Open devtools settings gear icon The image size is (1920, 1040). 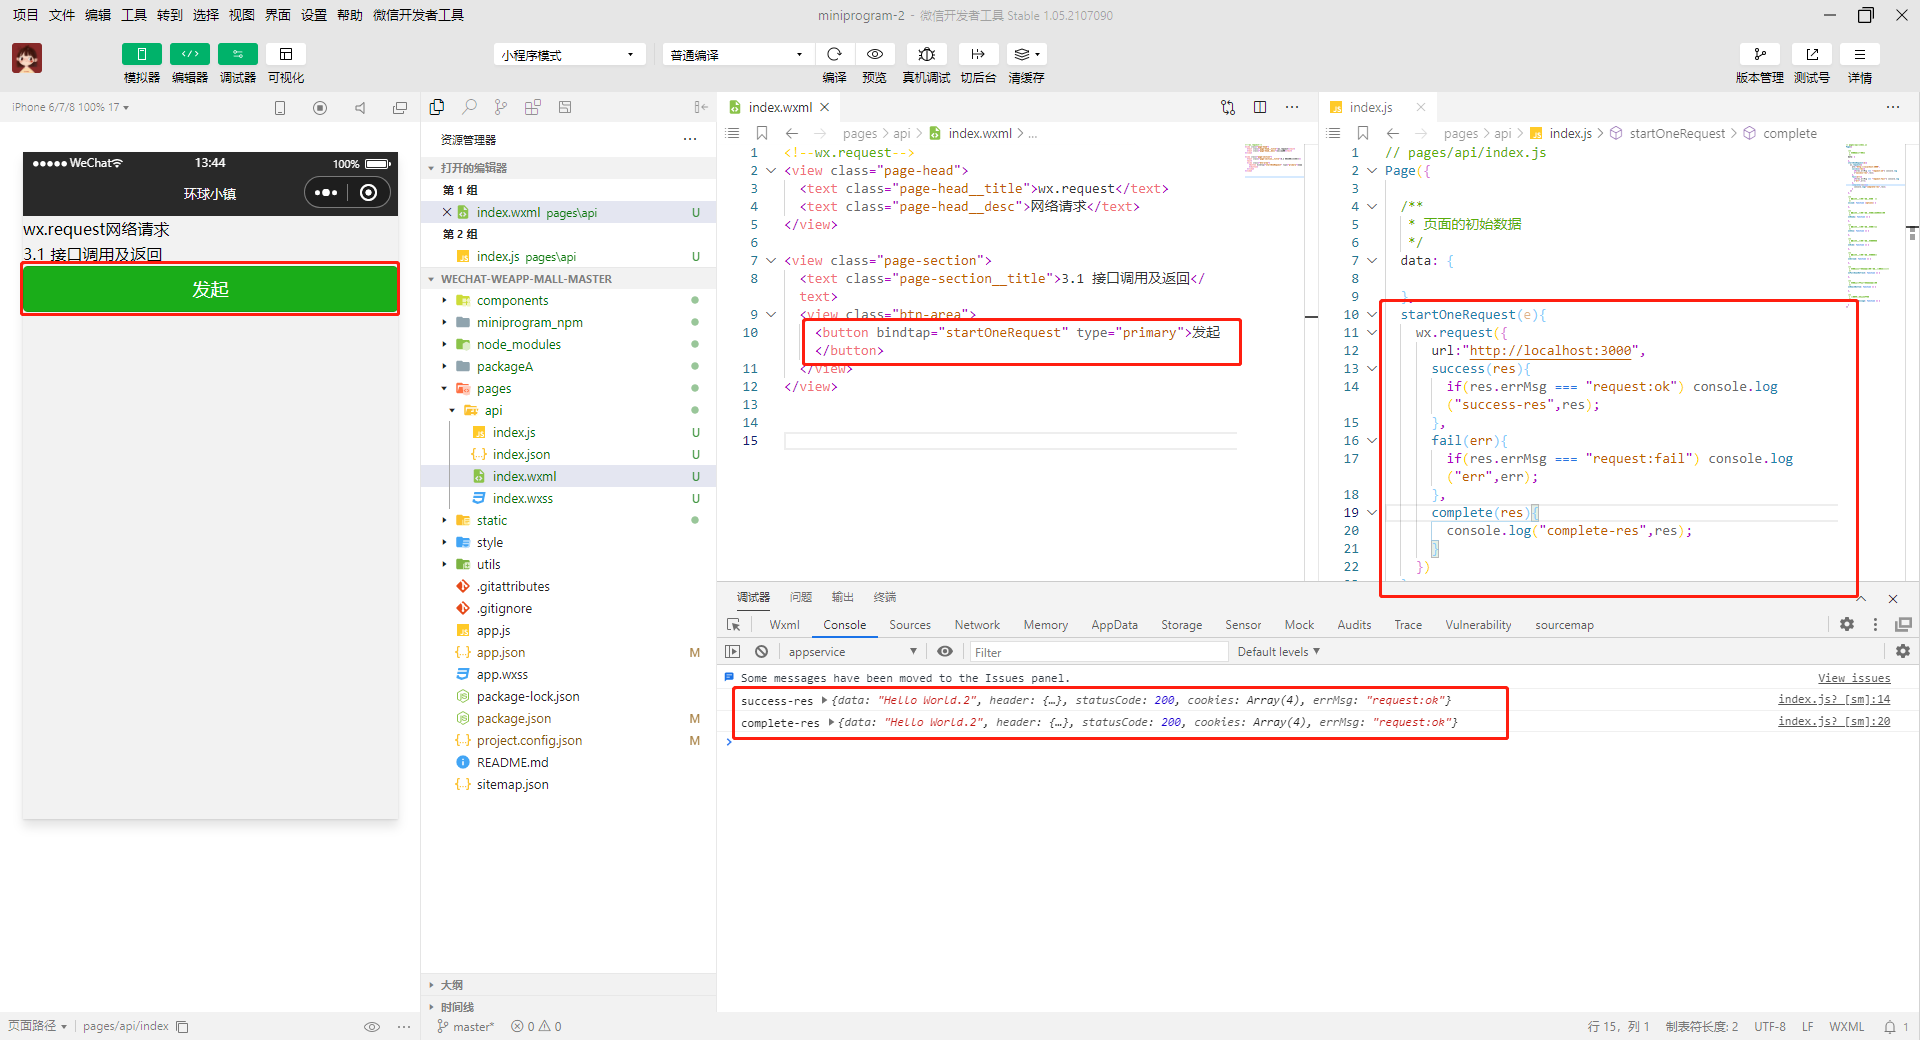click(1847, 624)
